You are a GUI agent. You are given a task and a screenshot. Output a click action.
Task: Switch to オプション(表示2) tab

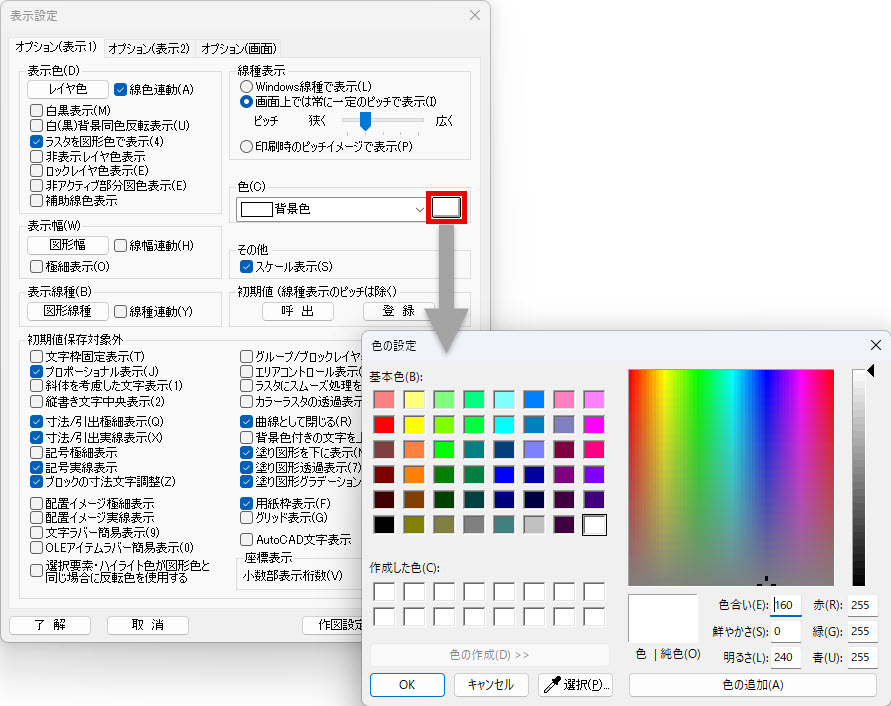[148, 48]
